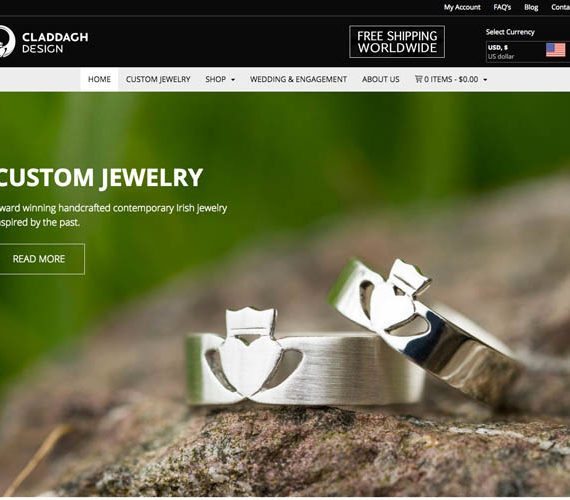Screen dimensions: 570x500
Task: Expand the cart items dropdown arrow
Action: [485, 80]
